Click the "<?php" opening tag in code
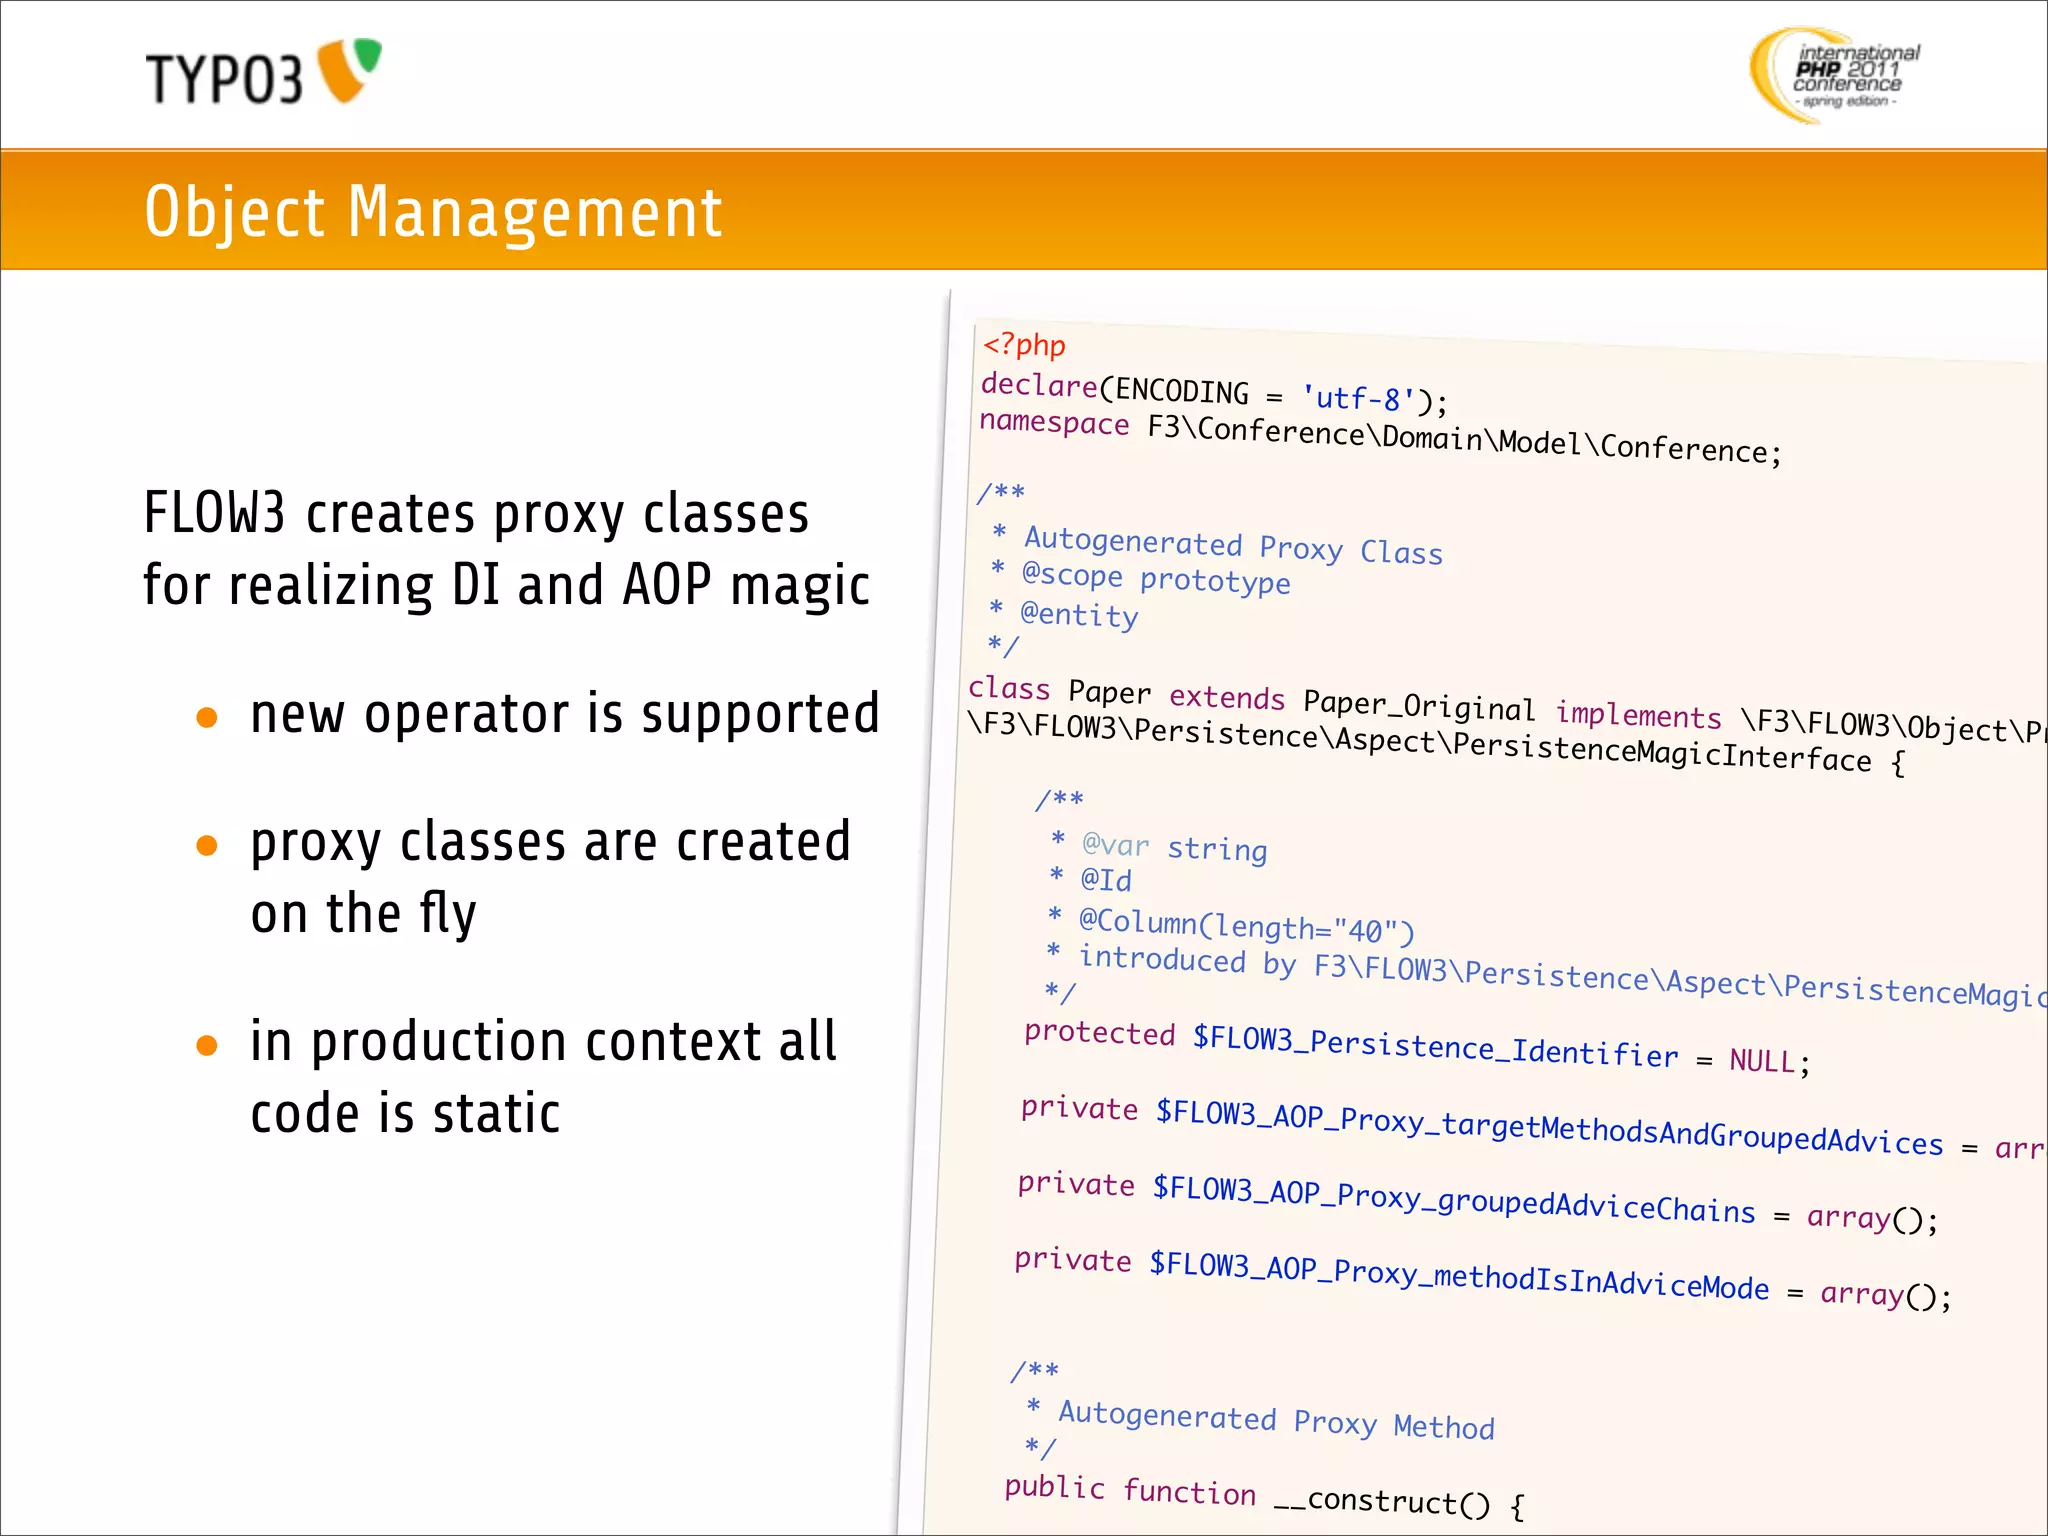Screen dimensions: 2048x1536 point(1024,344)
